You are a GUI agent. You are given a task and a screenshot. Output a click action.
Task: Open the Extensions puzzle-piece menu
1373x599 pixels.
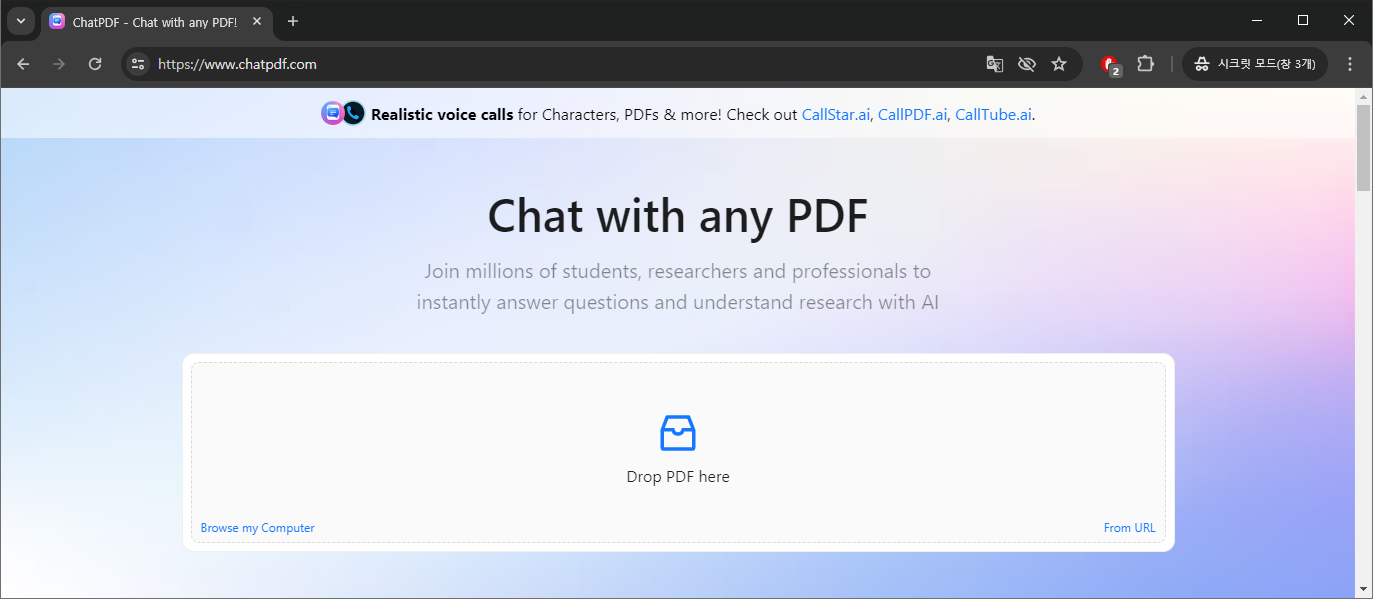point(1146,63)
